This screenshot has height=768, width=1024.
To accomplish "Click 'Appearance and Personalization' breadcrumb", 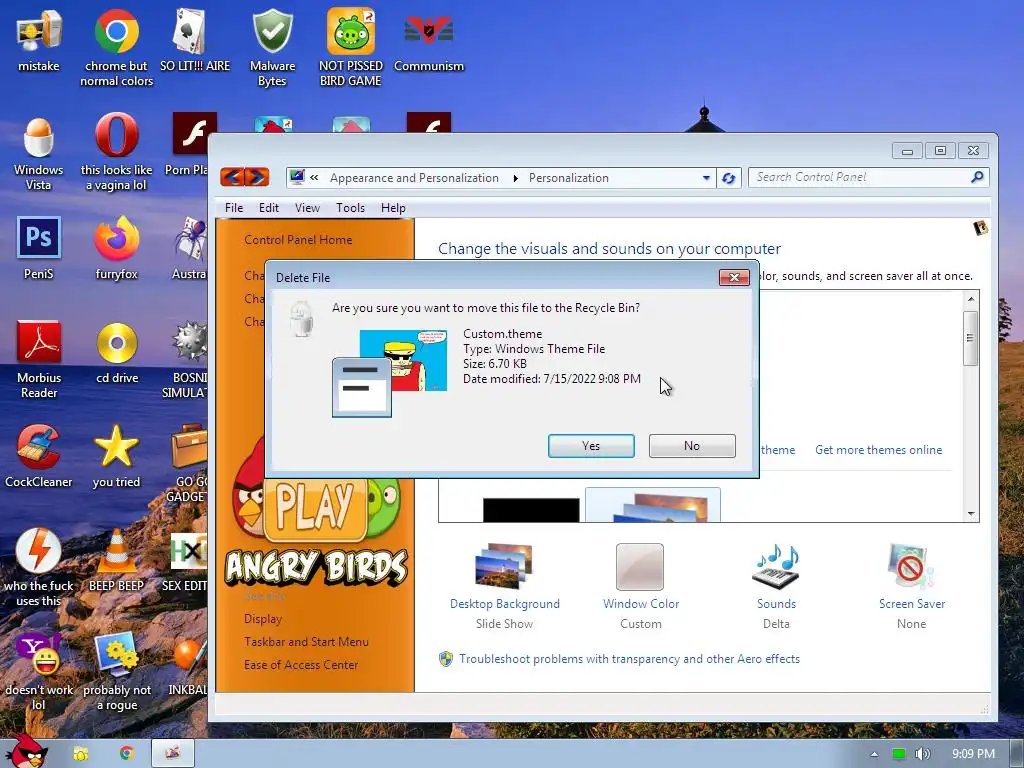I will click(x=414, y=178).
